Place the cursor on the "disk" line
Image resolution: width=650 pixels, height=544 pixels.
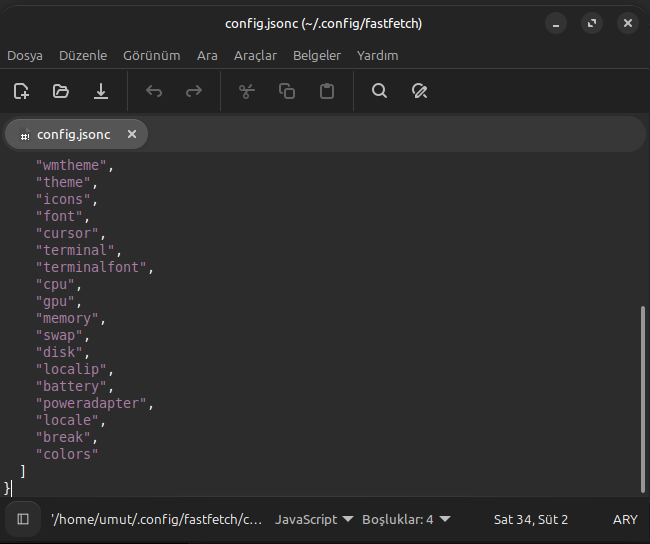[x=62, y=352]
